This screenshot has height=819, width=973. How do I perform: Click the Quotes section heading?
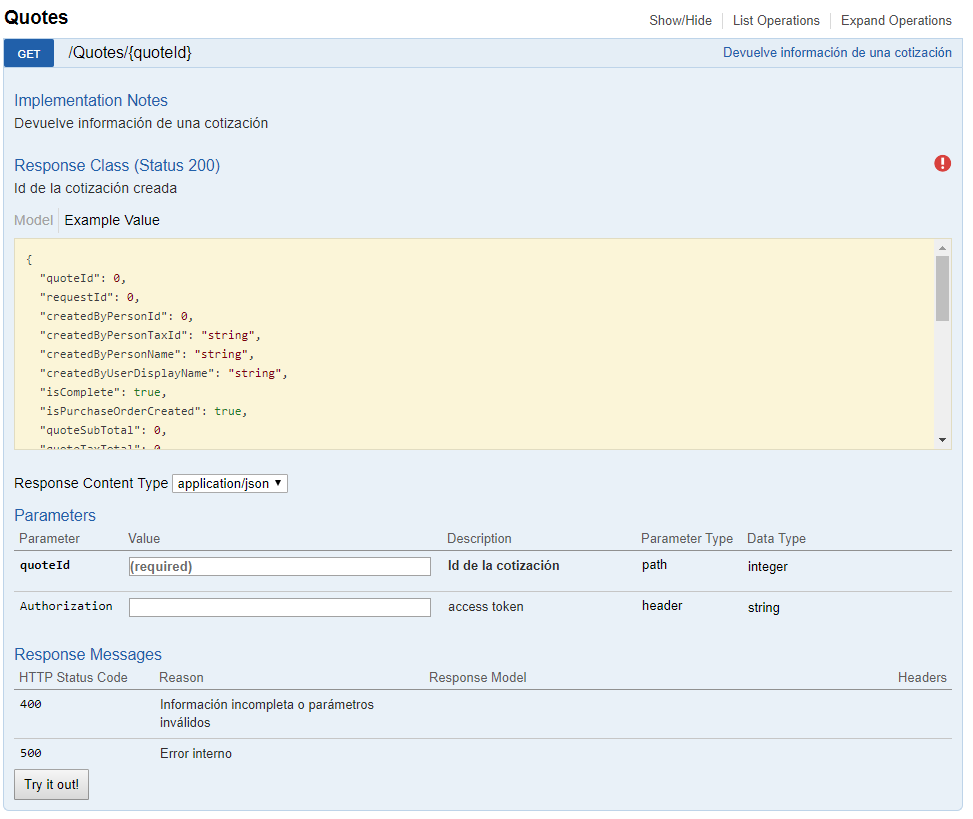(x=37, y=17)
